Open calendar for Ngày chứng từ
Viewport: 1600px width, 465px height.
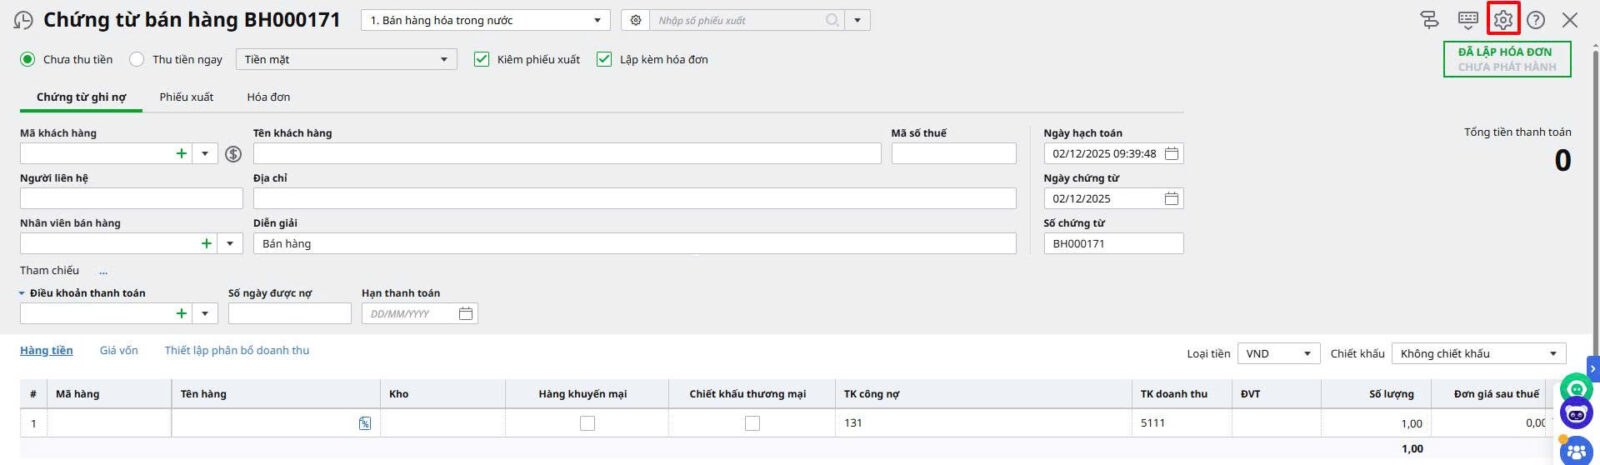pyautogui.click(x=1171, y=199)
